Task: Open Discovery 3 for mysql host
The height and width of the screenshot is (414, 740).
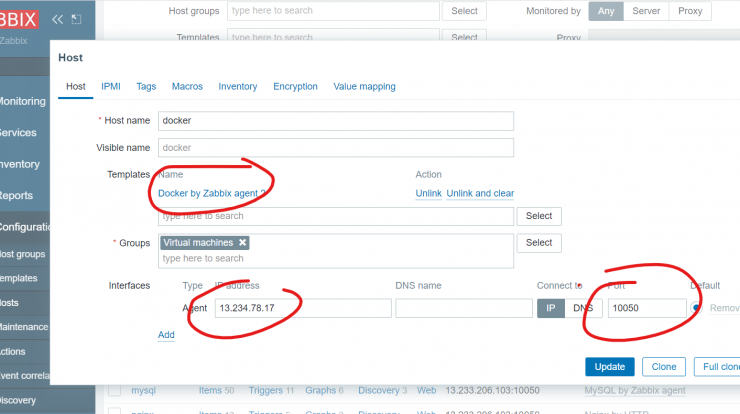Action: (x=382, y=390)
